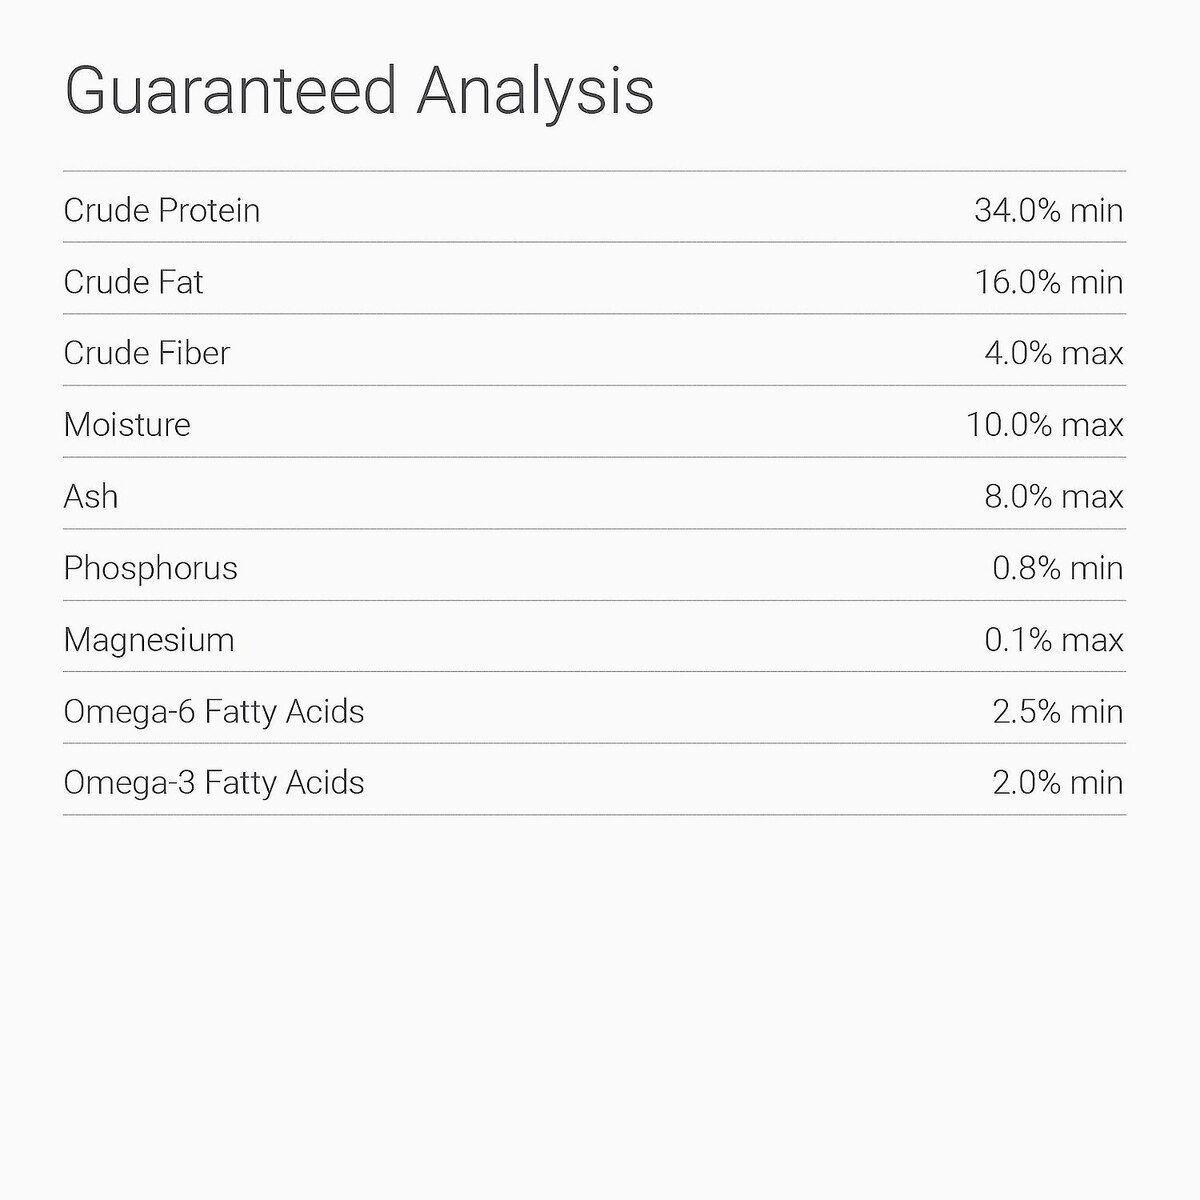Select the Omega-3 Fatty Acids label
The image size is (1200, 1200).
pos(213,783)
